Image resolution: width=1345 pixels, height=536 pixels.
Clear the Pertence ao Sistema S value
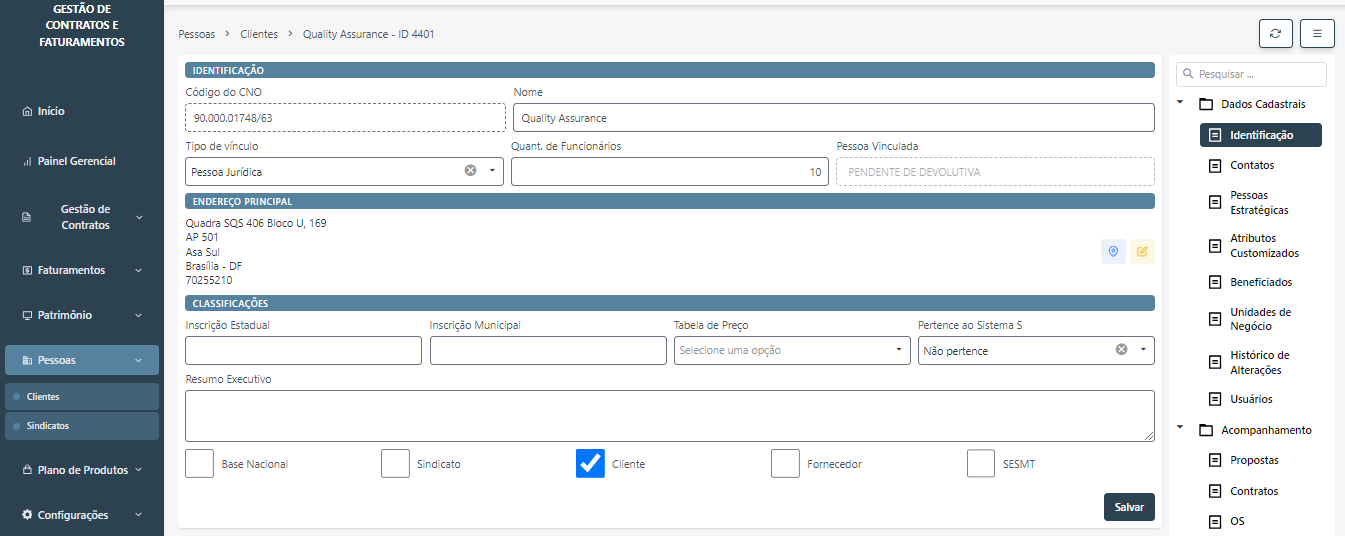click(x=1121, y=350)
